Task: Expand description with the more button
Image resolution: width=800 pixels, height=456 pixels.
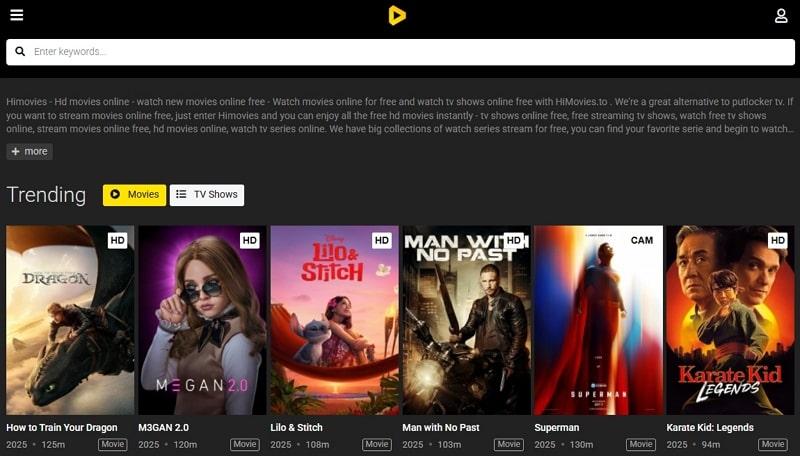Action: tap(30, 151)
